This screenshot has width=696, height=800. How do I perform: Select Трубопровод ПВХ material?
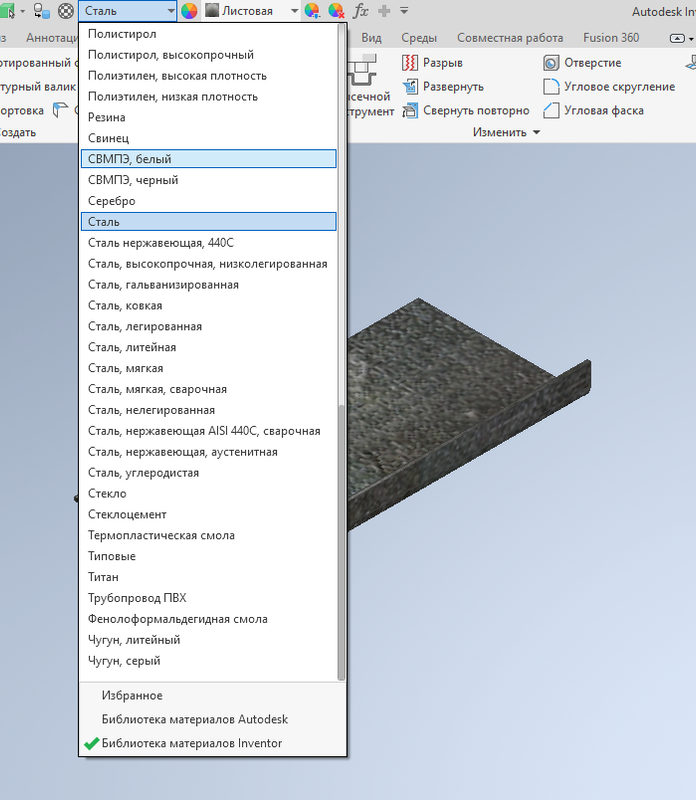coord(209,598)
